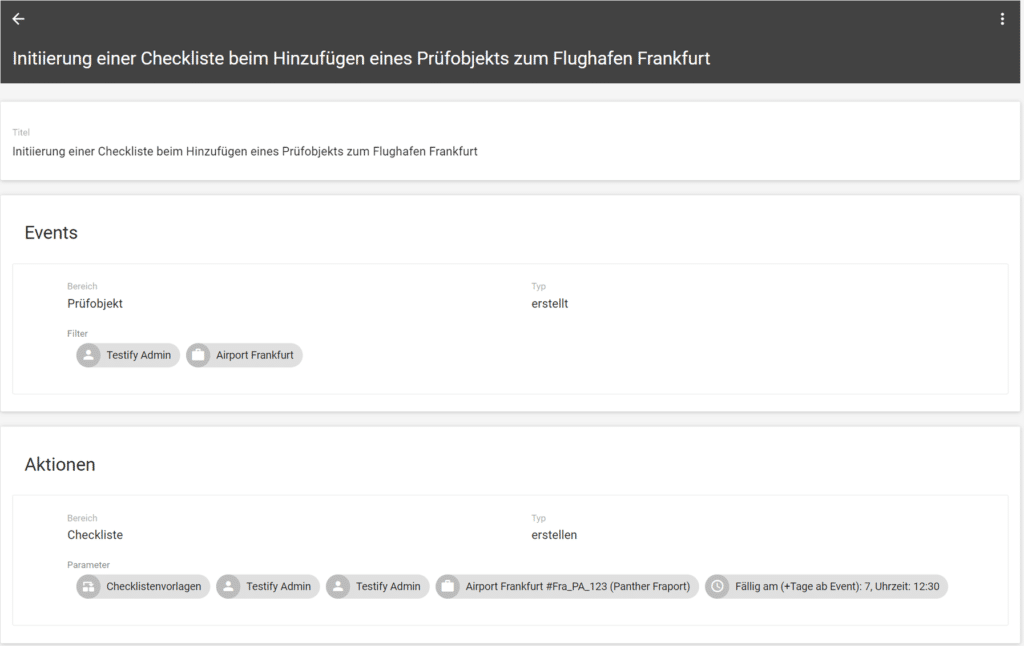Click the person icon on the Events Testify Admin chip
Viewport: 1024px width, 646px height.
coord(88,355)
